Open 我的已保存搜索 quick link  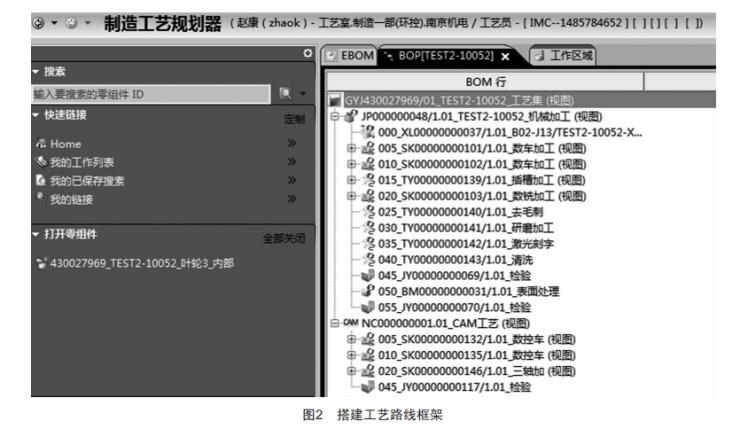point(87,181)
